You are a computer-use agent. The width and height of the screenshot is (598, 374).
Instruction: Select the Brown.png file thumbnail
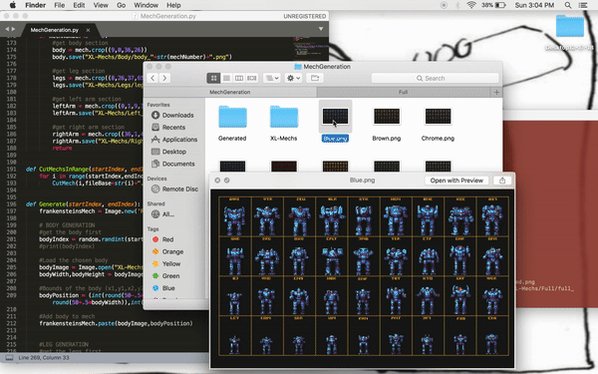coord(387,116)
